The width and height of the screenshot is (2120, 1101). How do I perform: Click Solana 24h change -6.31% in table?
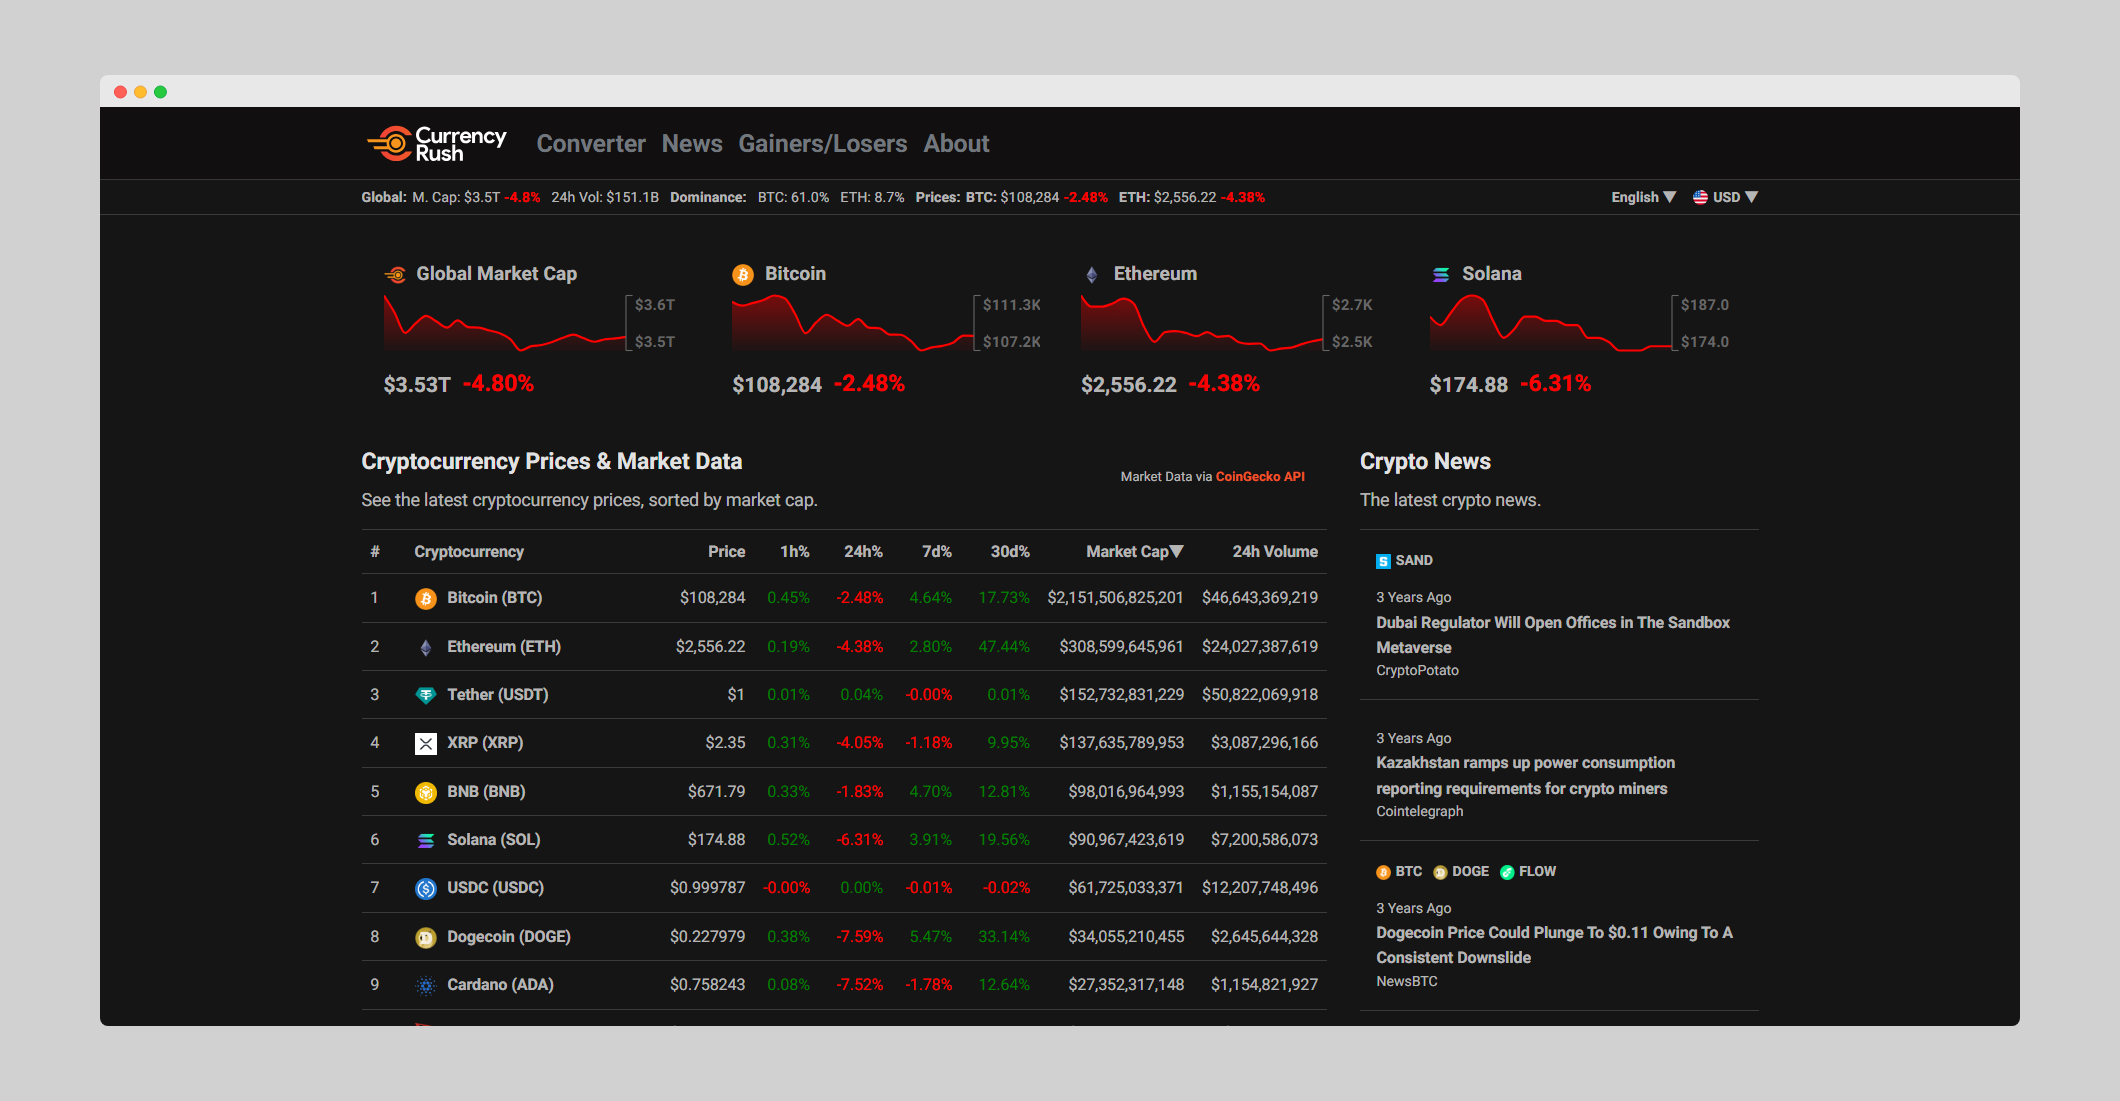(859, 840)
